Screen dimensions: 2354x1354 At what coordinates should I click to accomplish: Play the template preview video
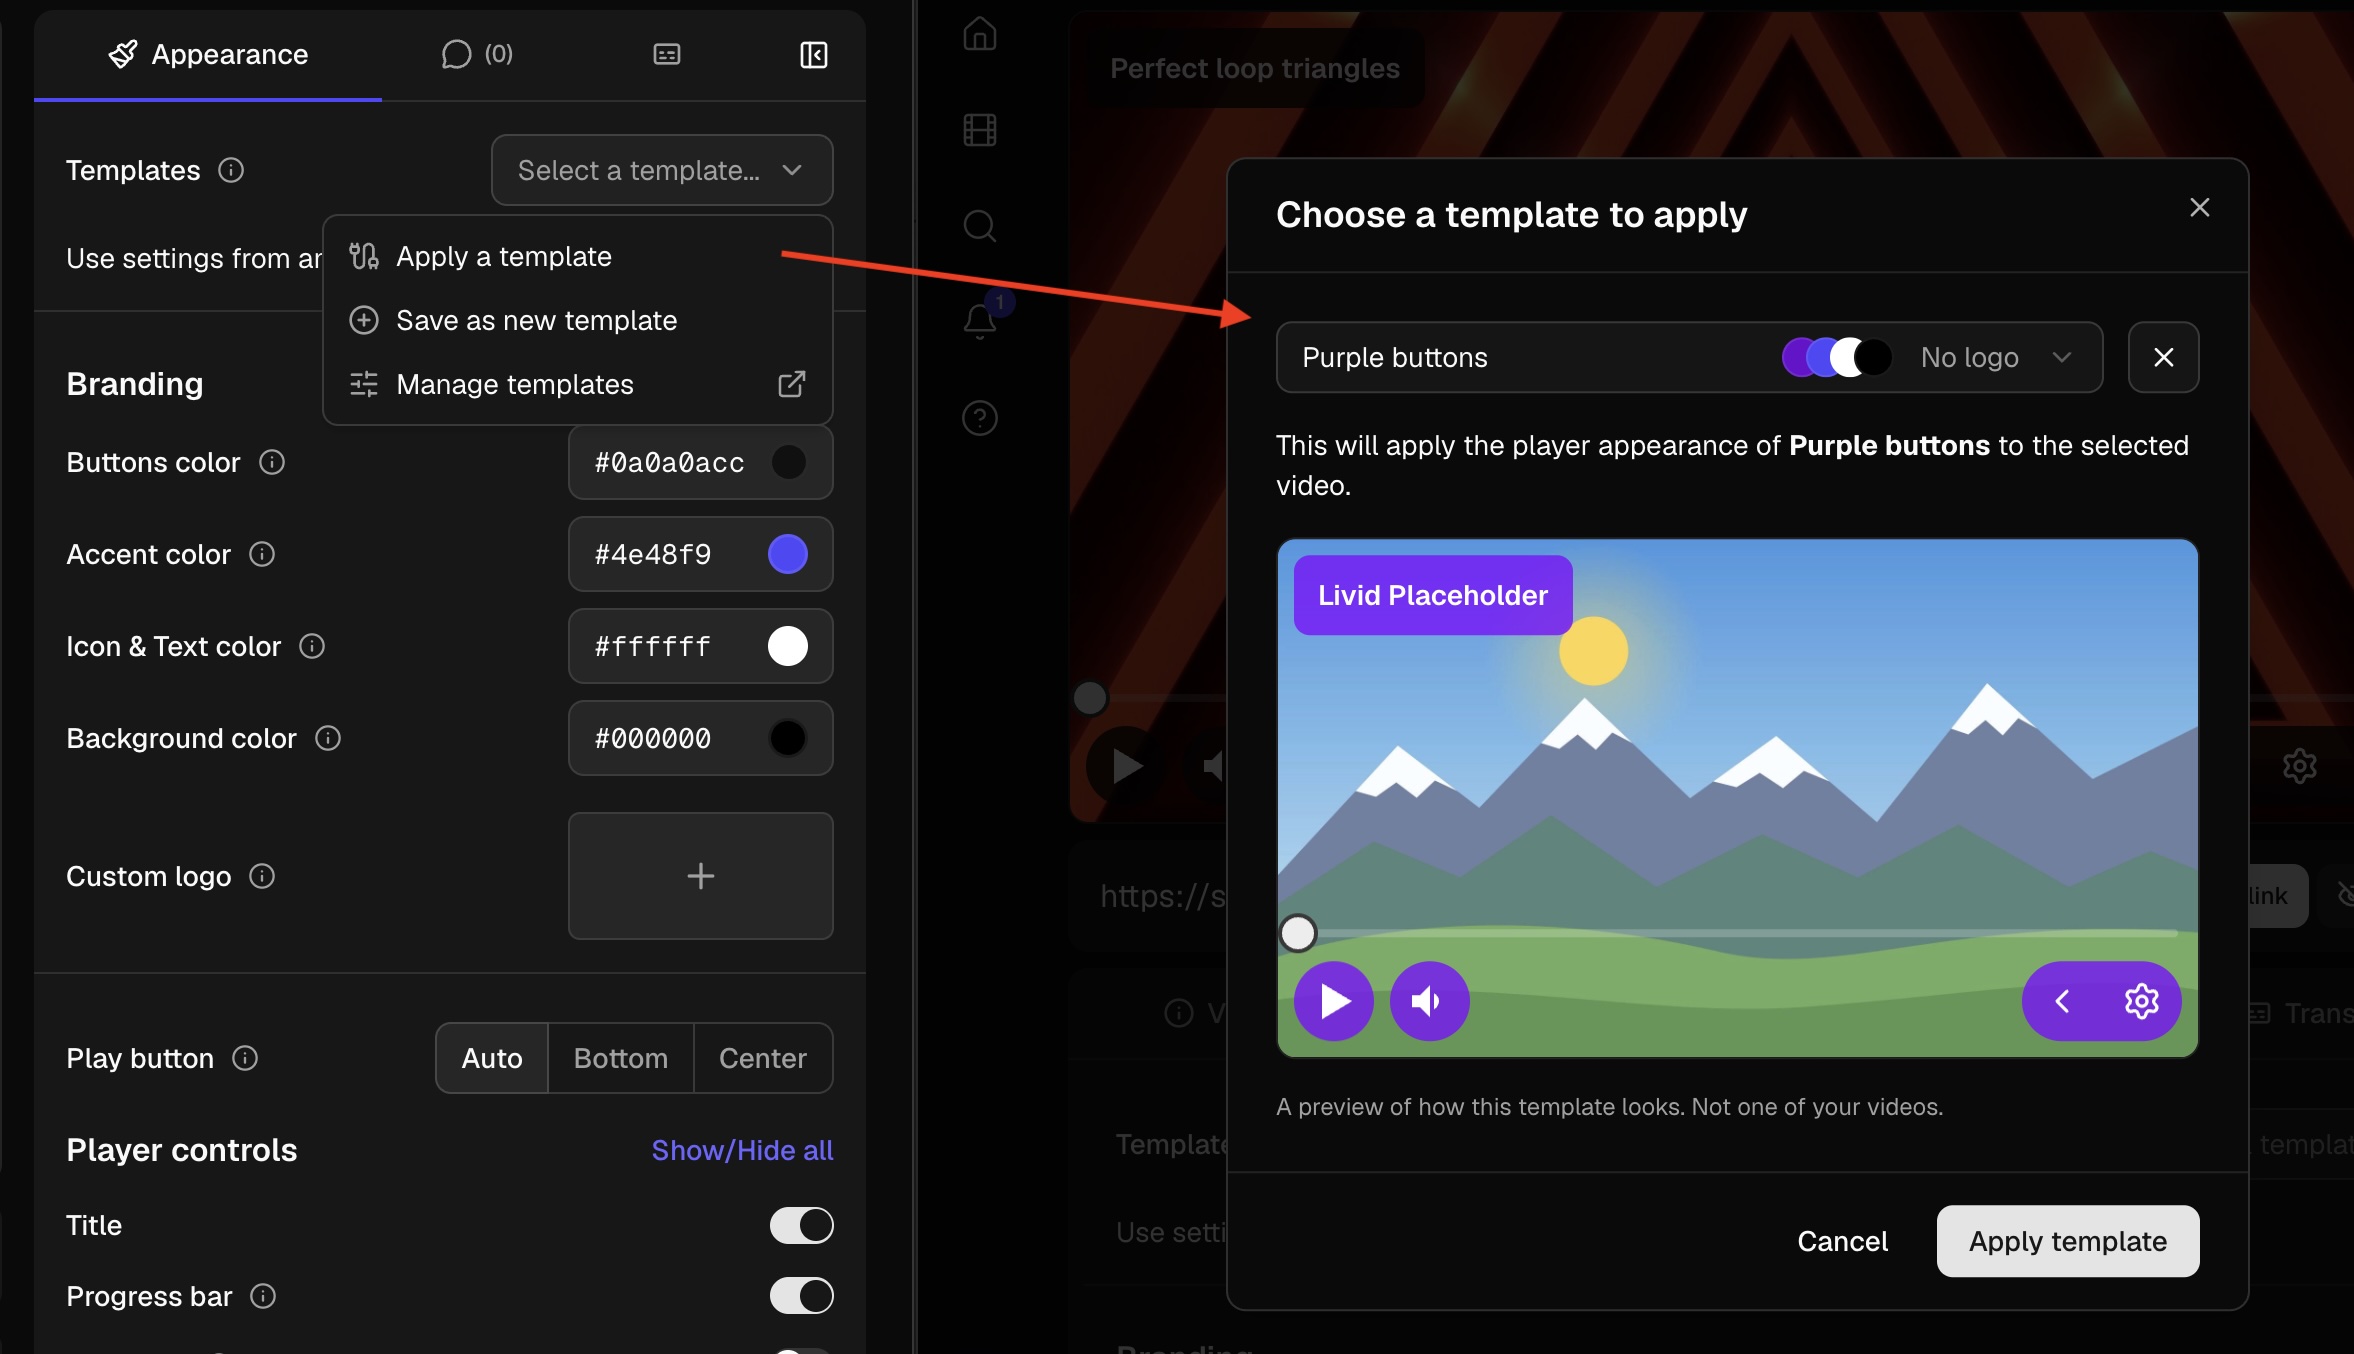point(1334,1001)
